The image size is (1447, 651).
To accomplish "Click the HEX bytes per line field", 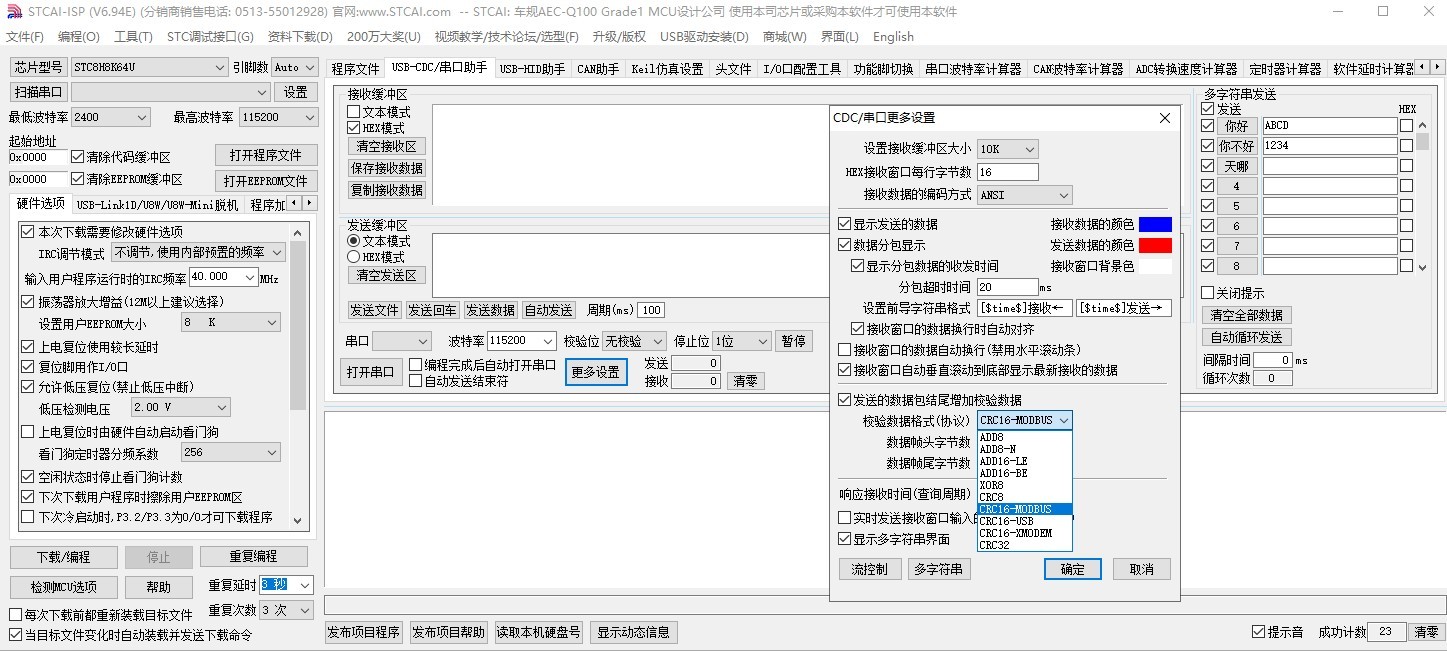I will point(1007,172).
